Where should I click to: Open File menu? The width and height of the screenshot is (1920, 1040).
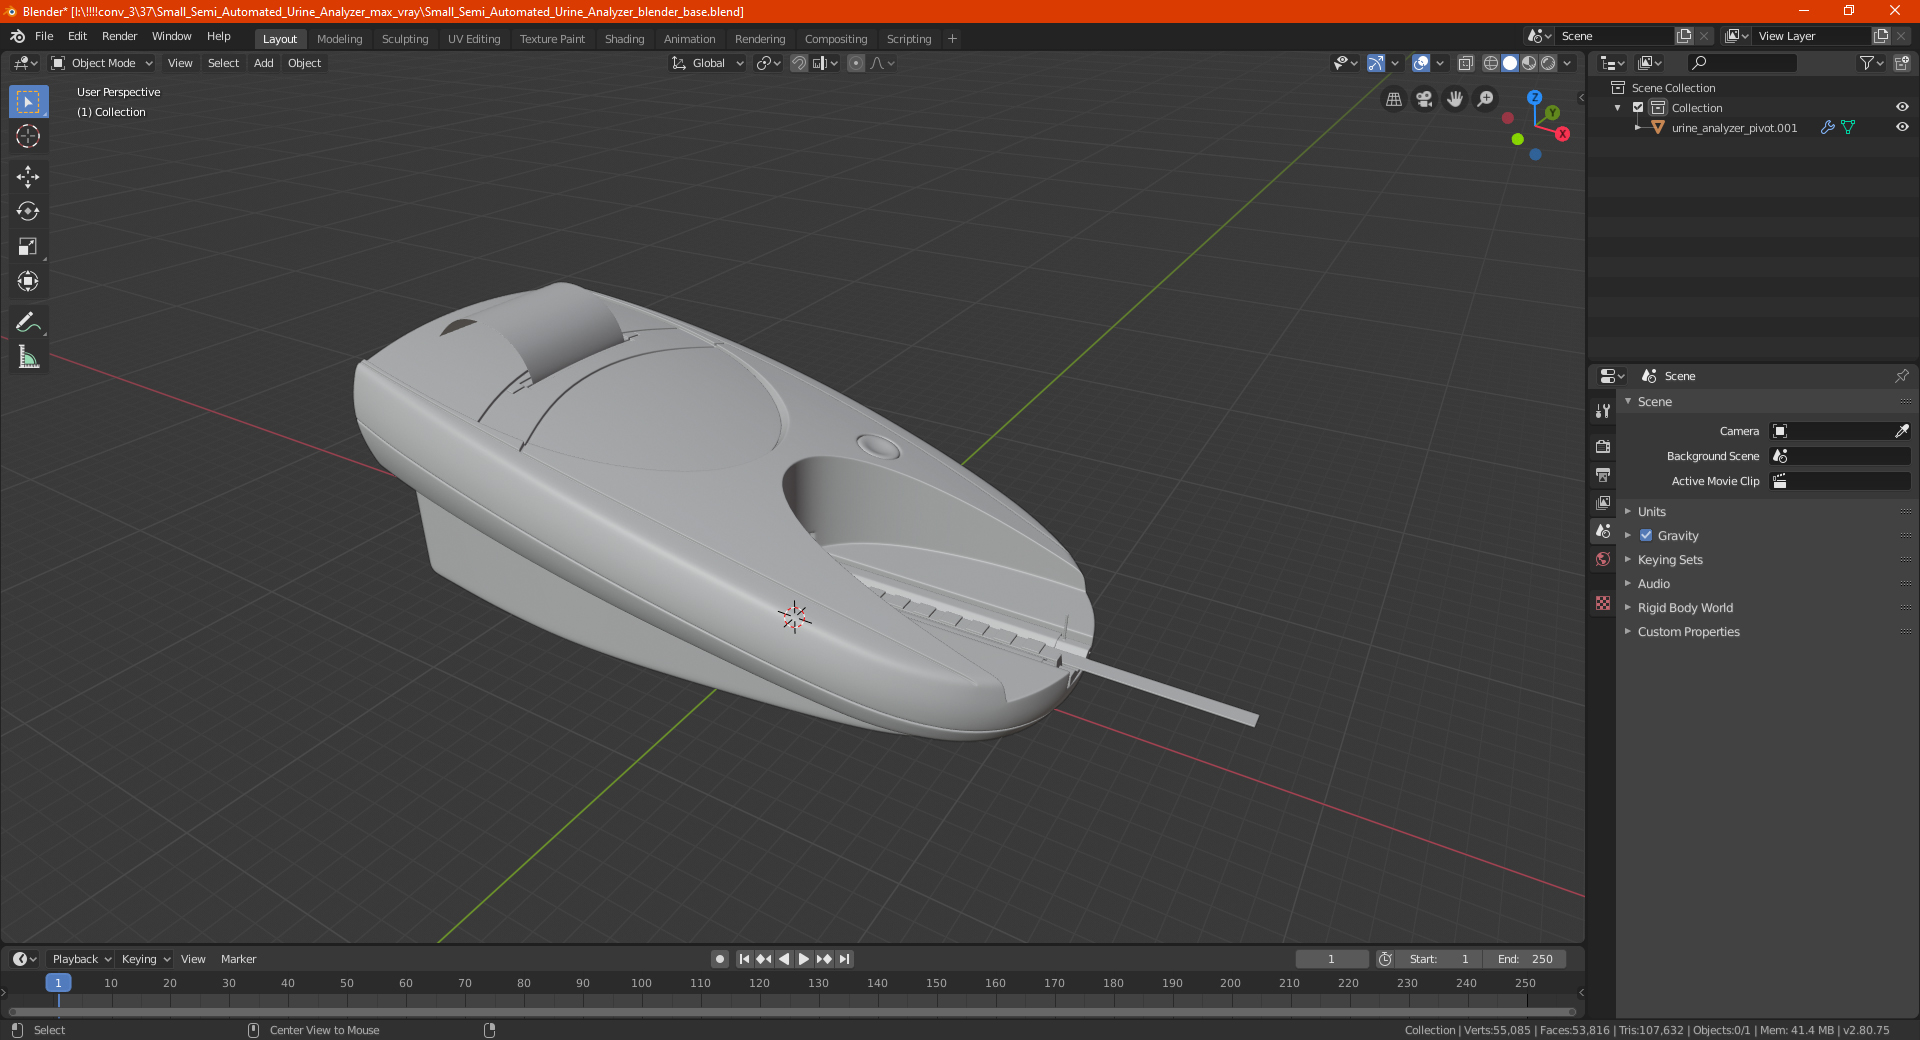[x=44, y=36]
